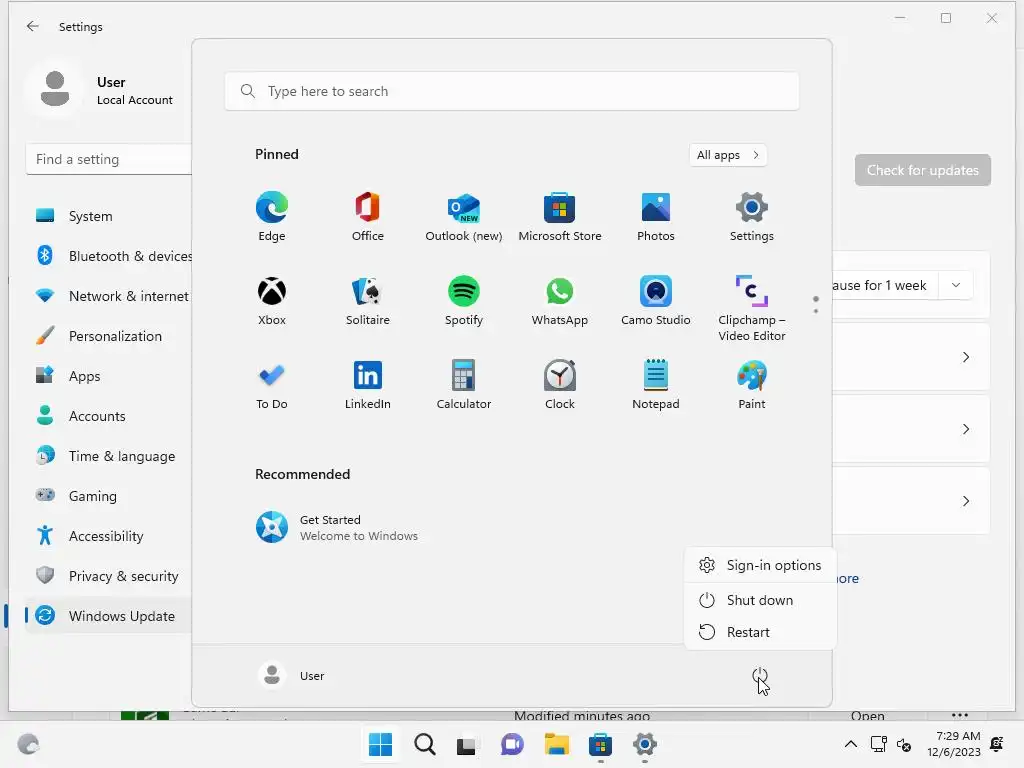Go to Personalization settings
This screenshot has width=1024, height=768.
coord(108,336)
